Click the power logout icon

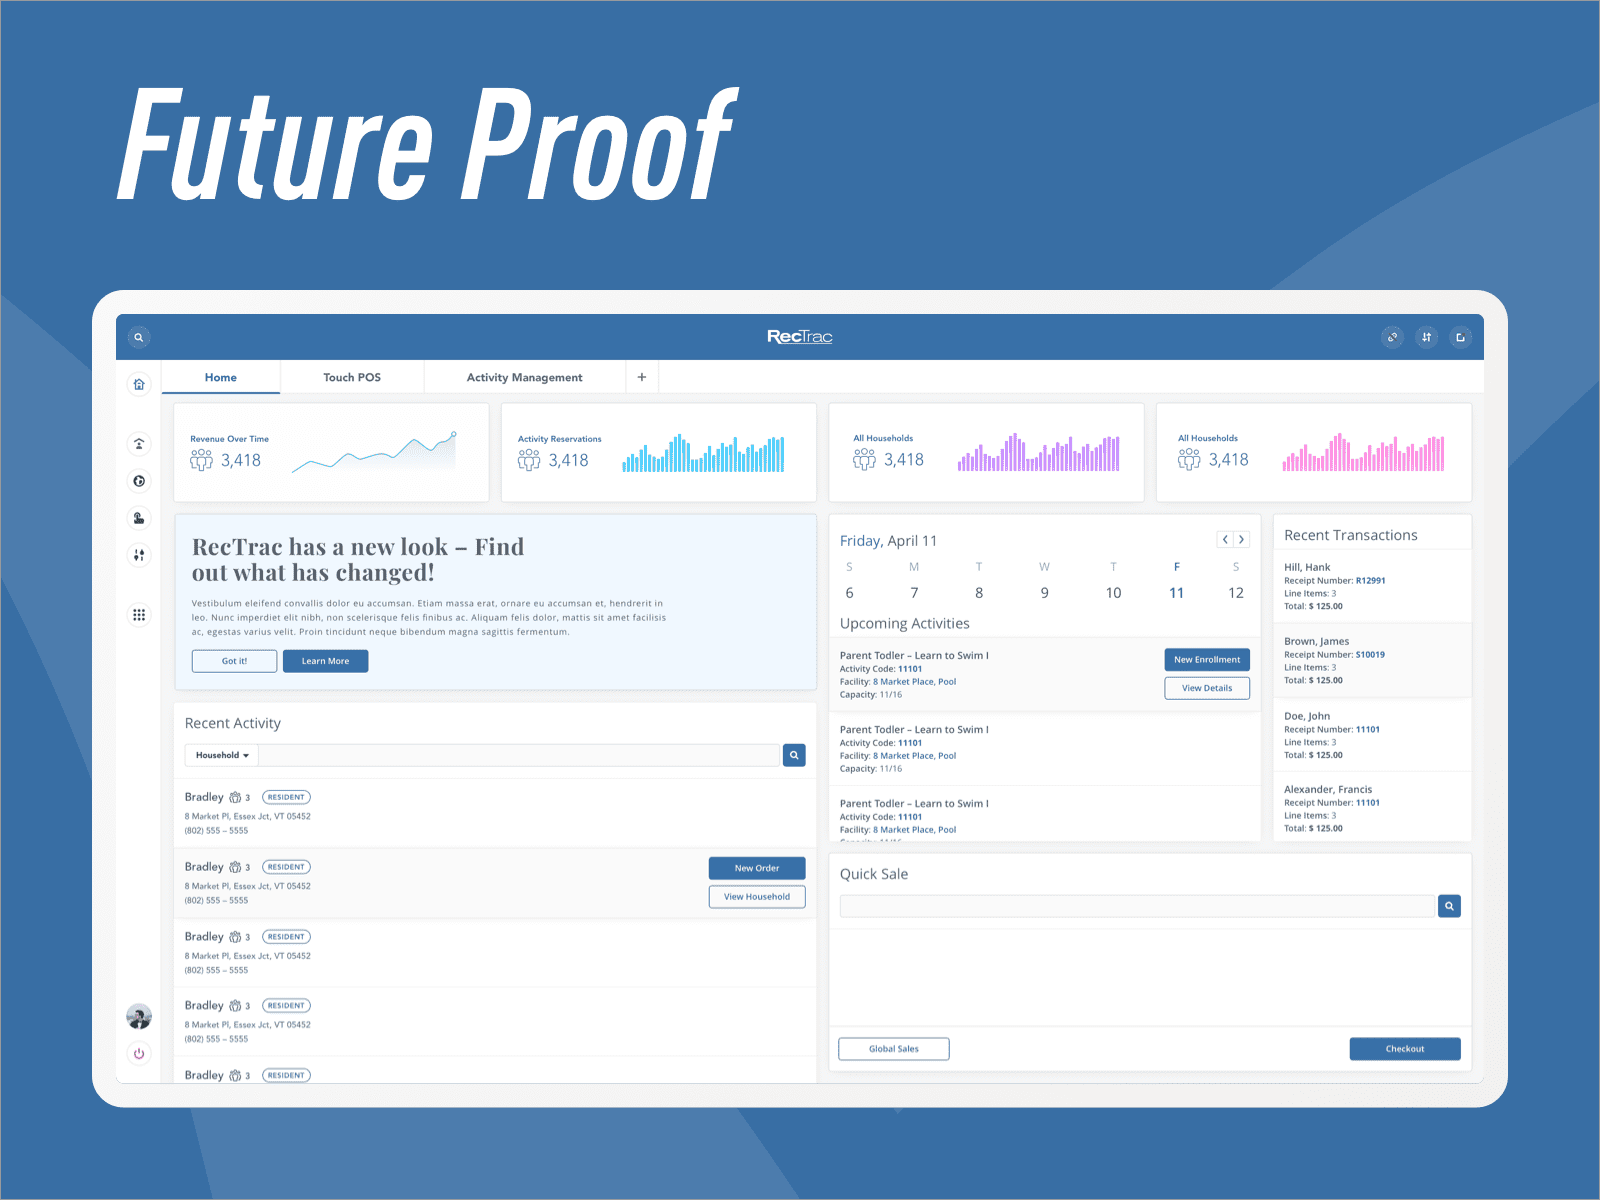(139, 1053)
